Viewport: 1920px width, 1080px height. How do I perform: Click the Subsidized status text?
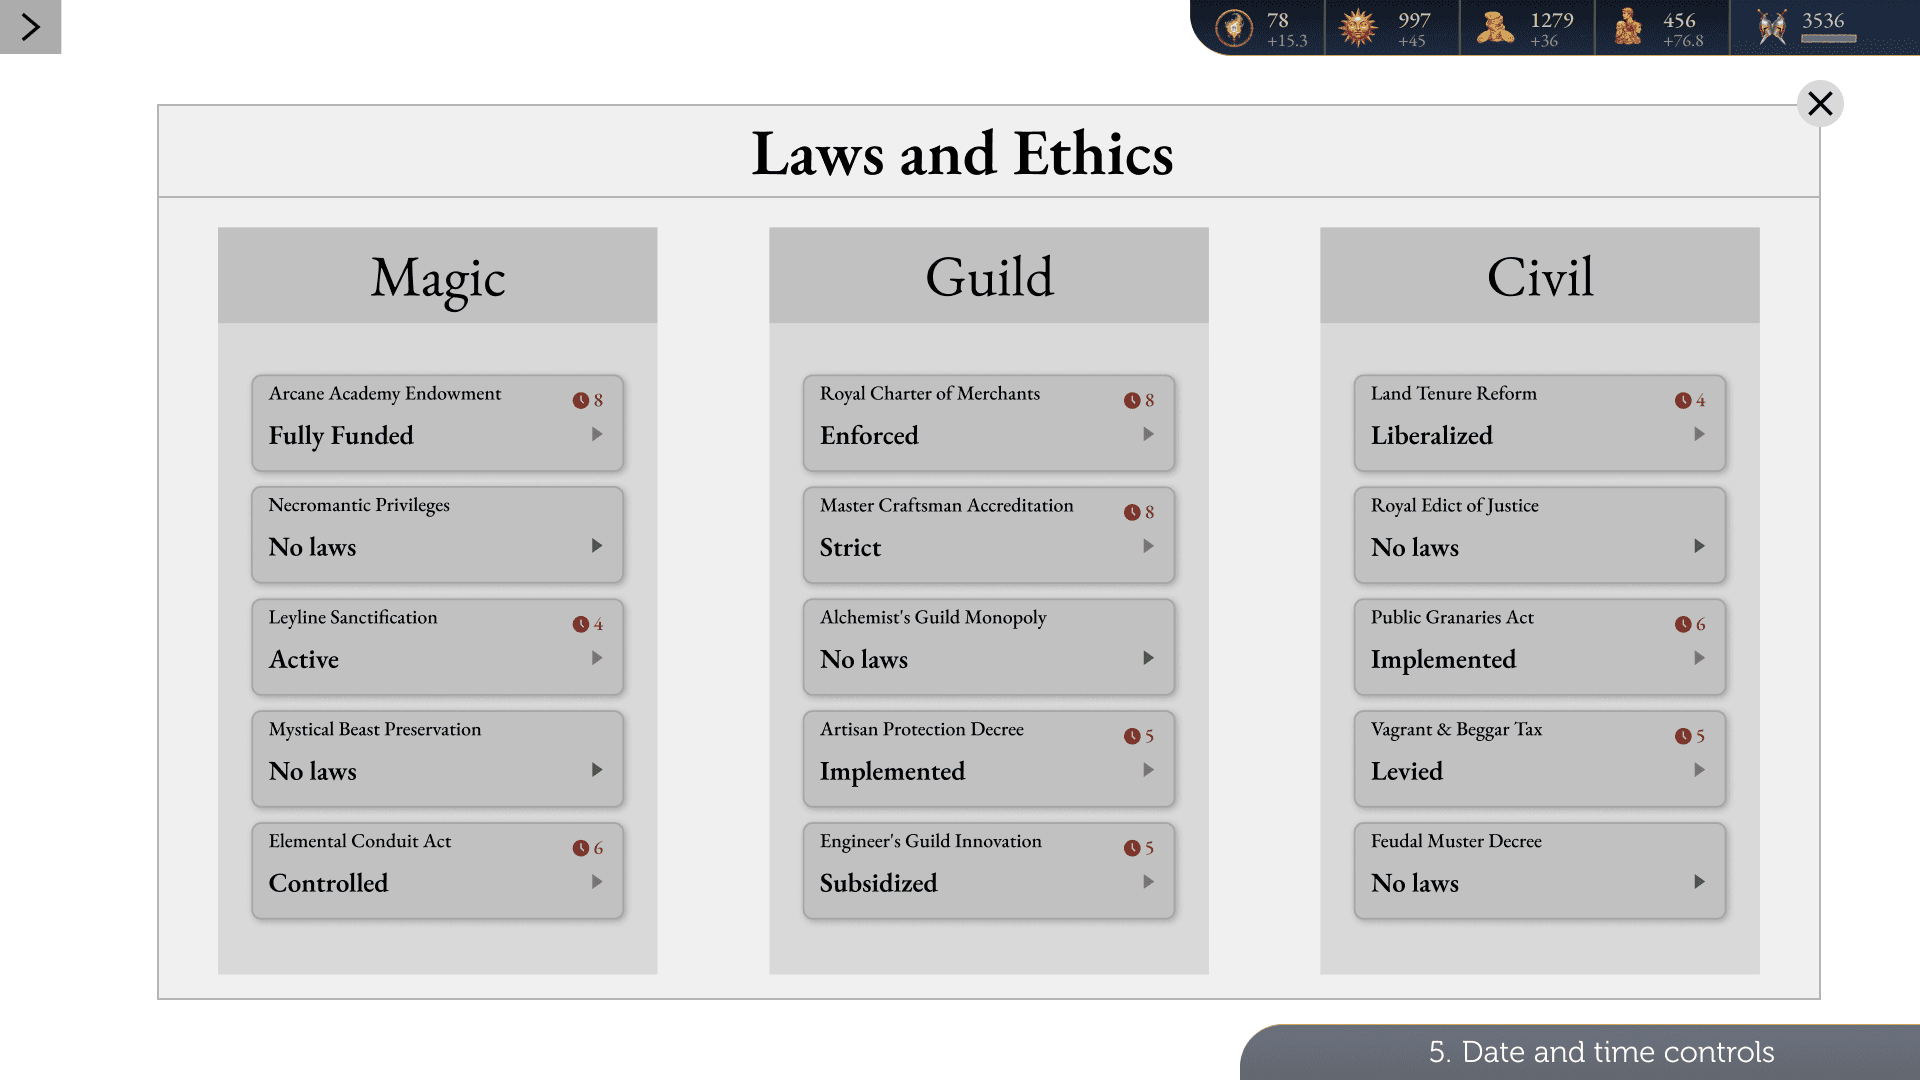tap(878, 884)
